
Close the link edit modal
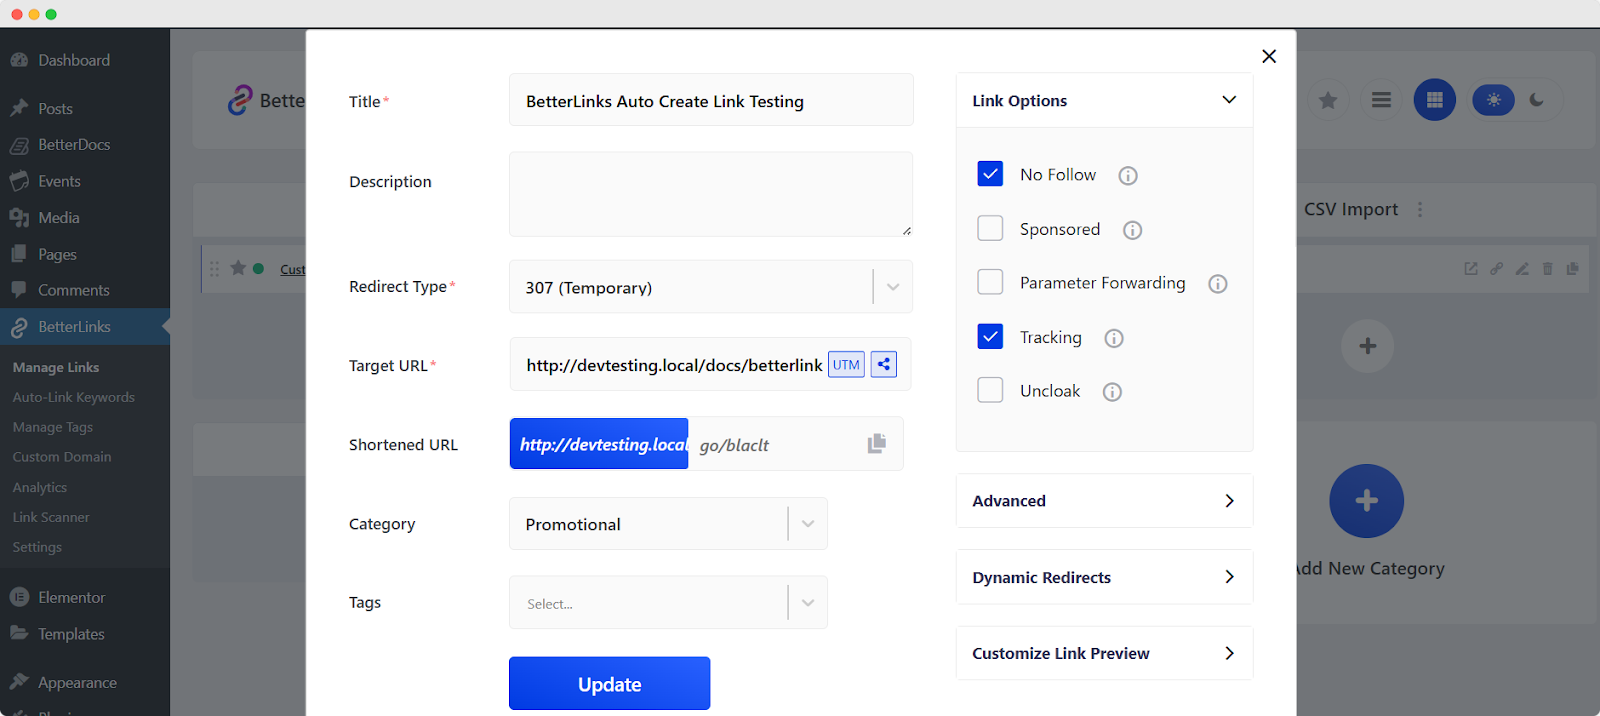coord(1269,56)
